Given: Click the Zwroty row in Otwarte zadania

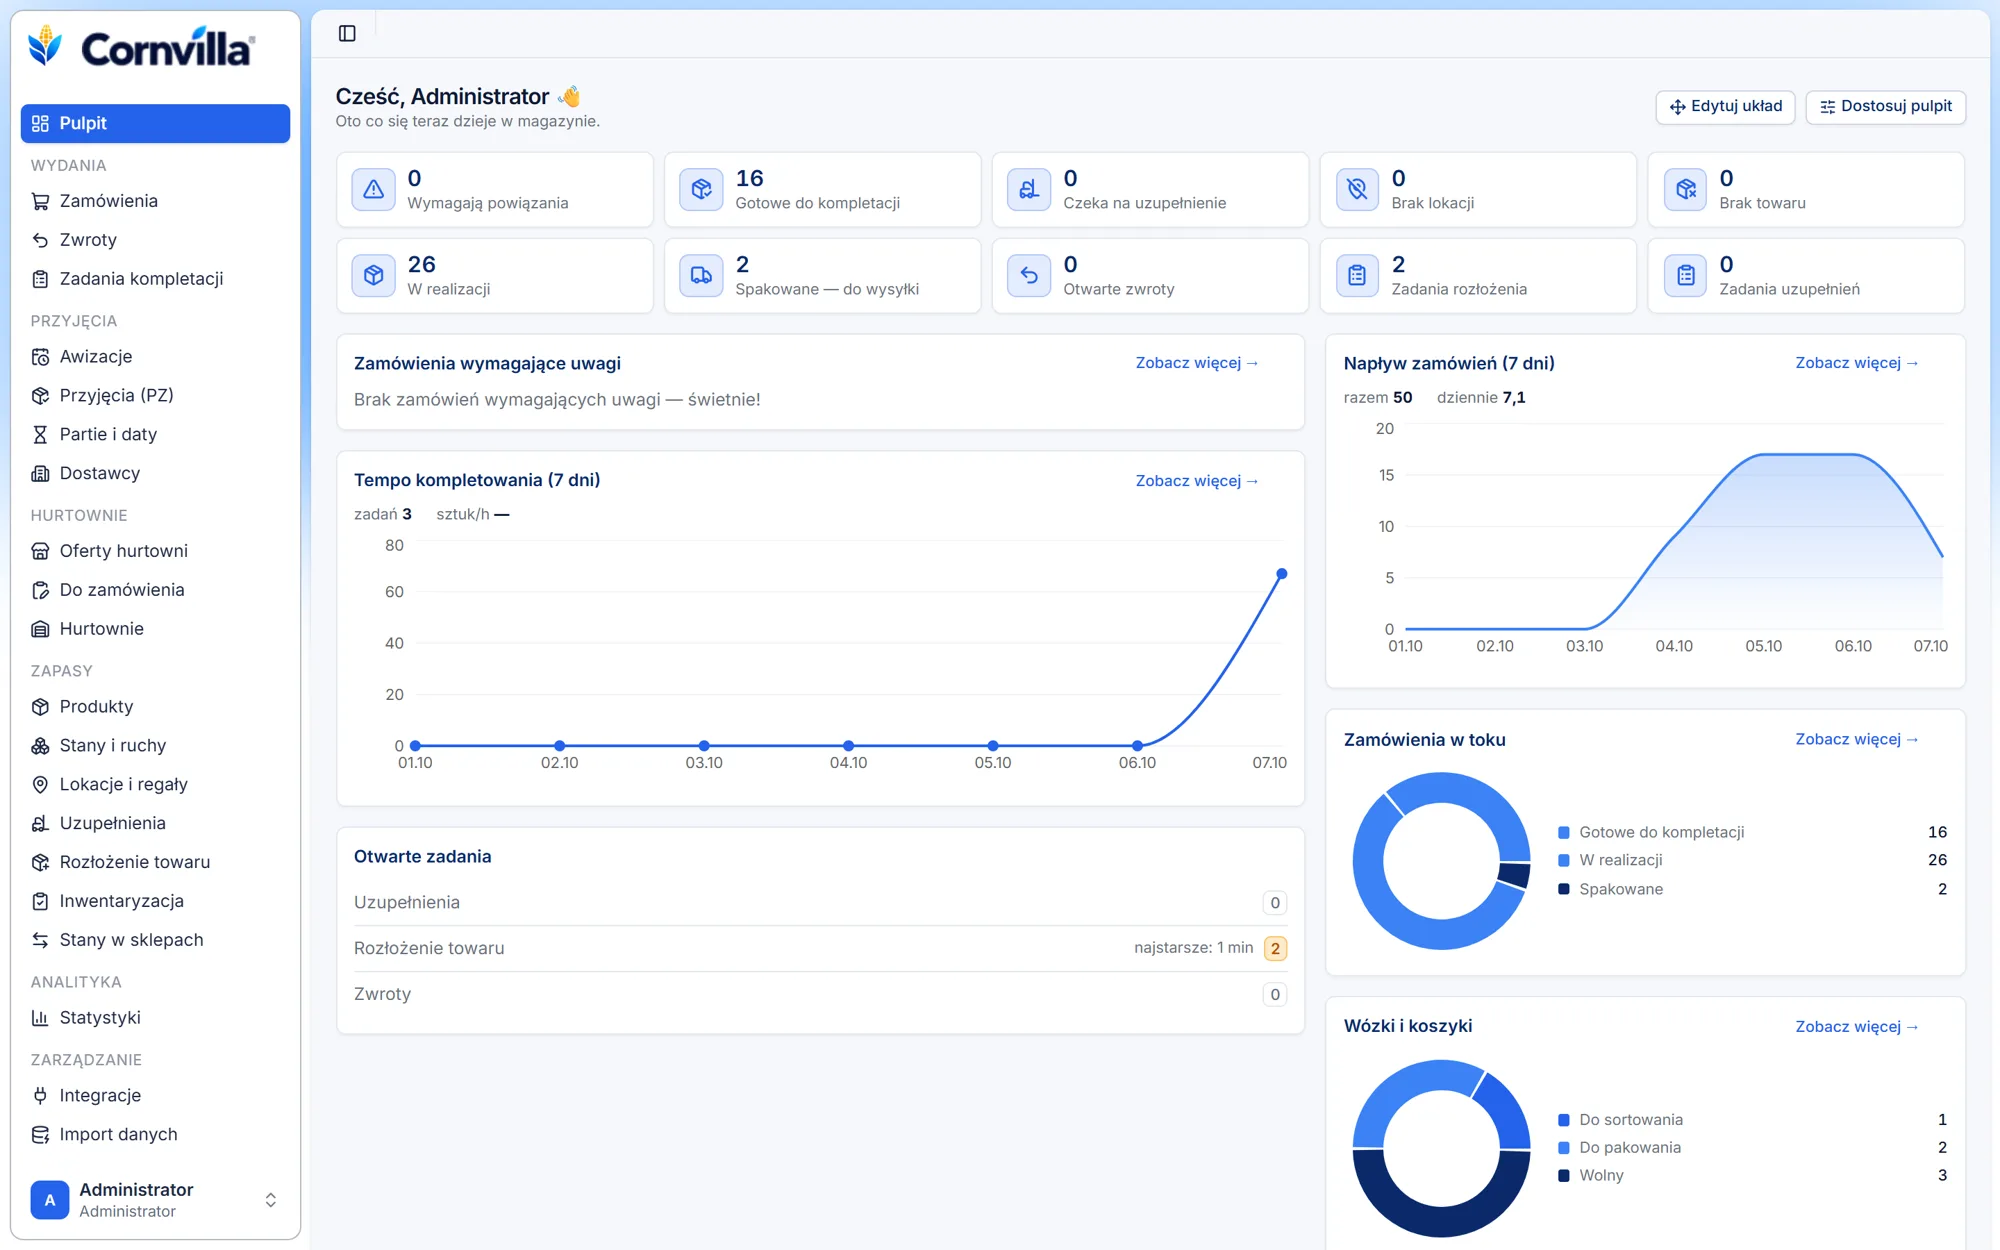Looking at the screenshot, I should coord(820,994).
